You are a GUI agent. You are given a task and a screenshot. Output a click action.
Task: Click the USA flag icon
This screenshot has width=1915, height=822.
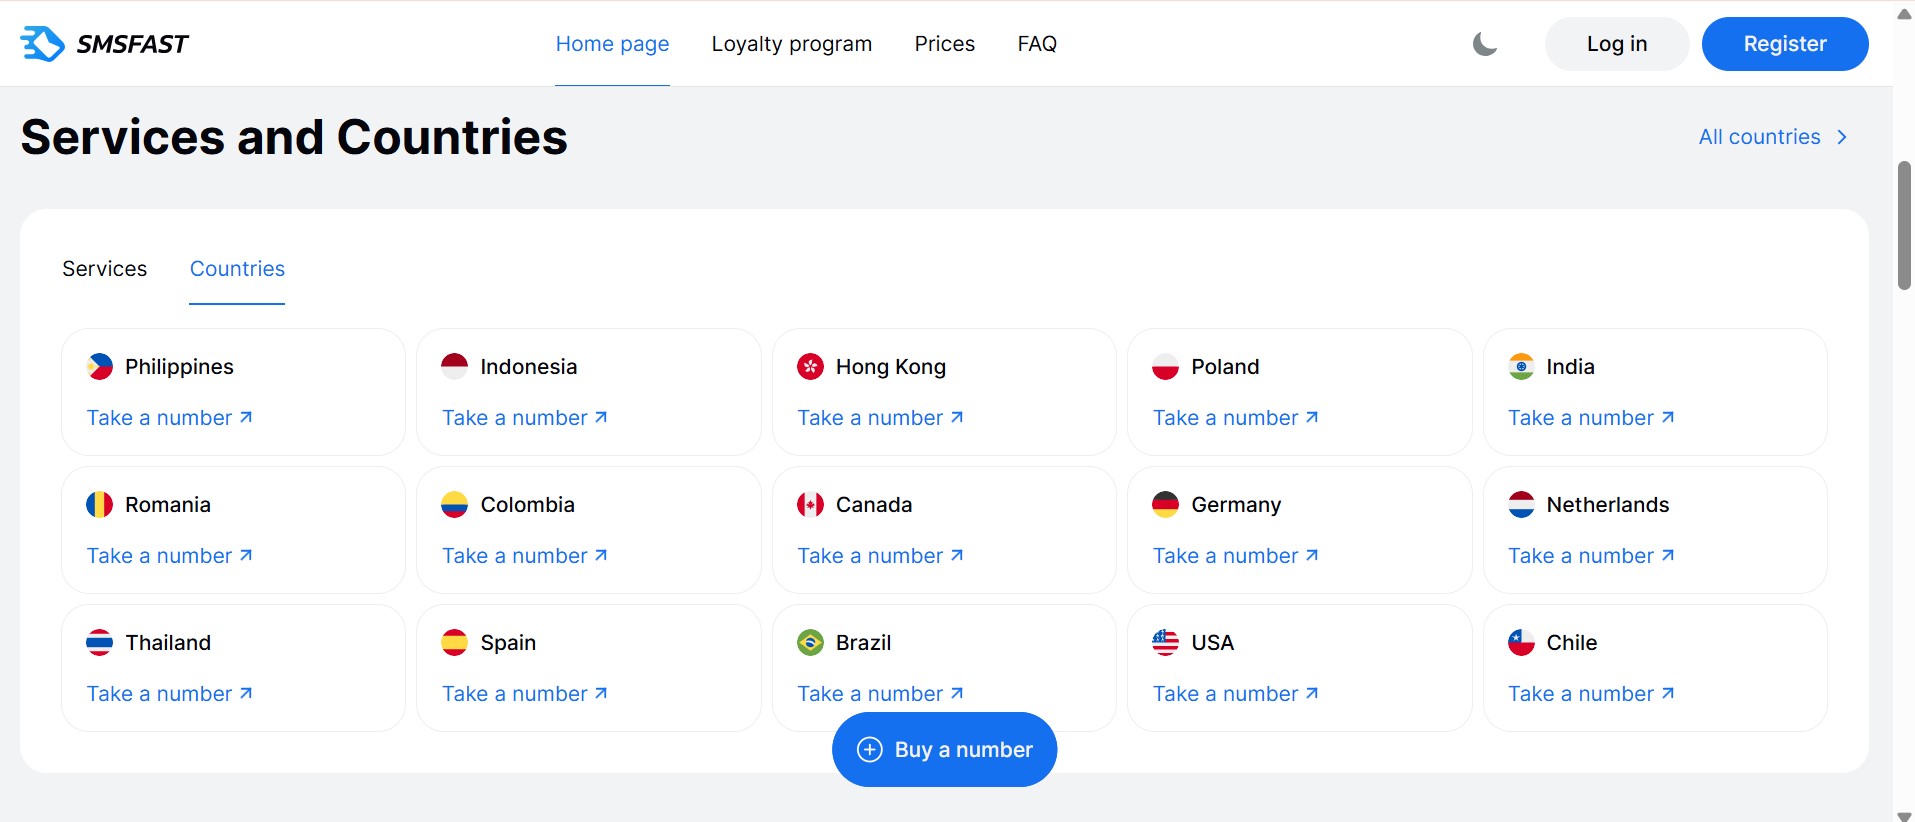click(x=1165, y=643)
